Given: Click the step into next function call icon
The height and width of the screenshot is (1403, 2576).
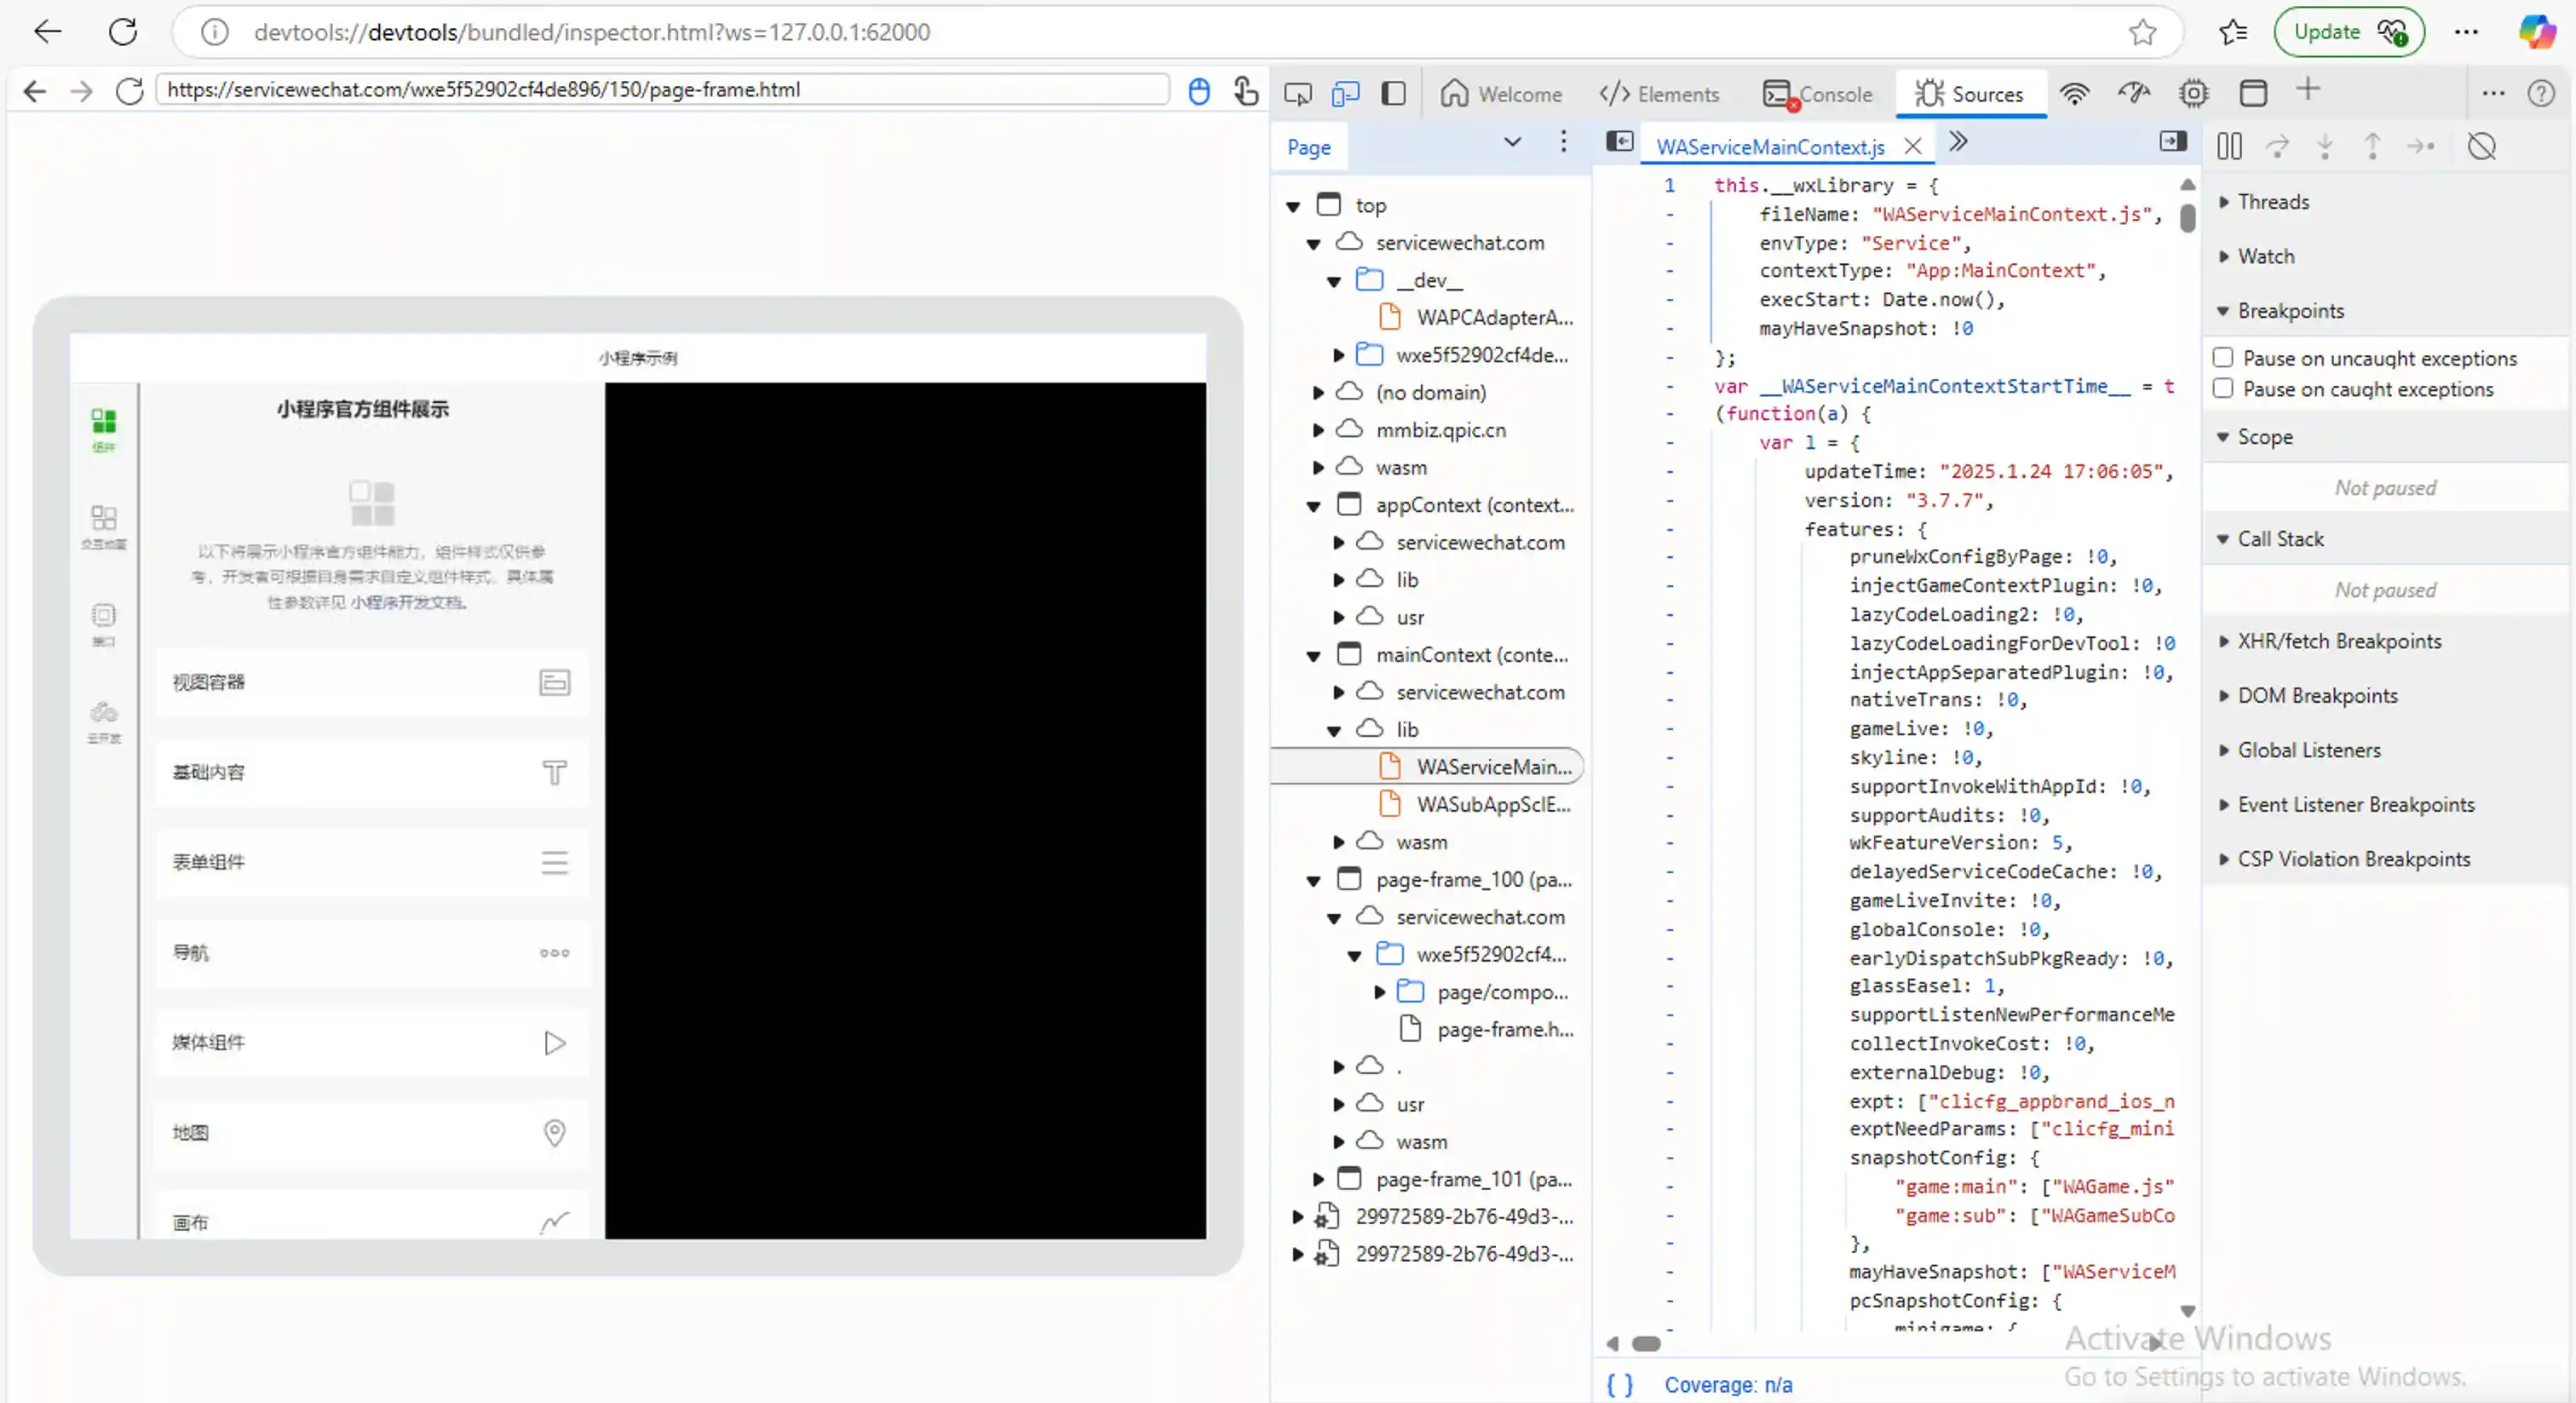Looking at the screenshot, I should point(2325,146).
